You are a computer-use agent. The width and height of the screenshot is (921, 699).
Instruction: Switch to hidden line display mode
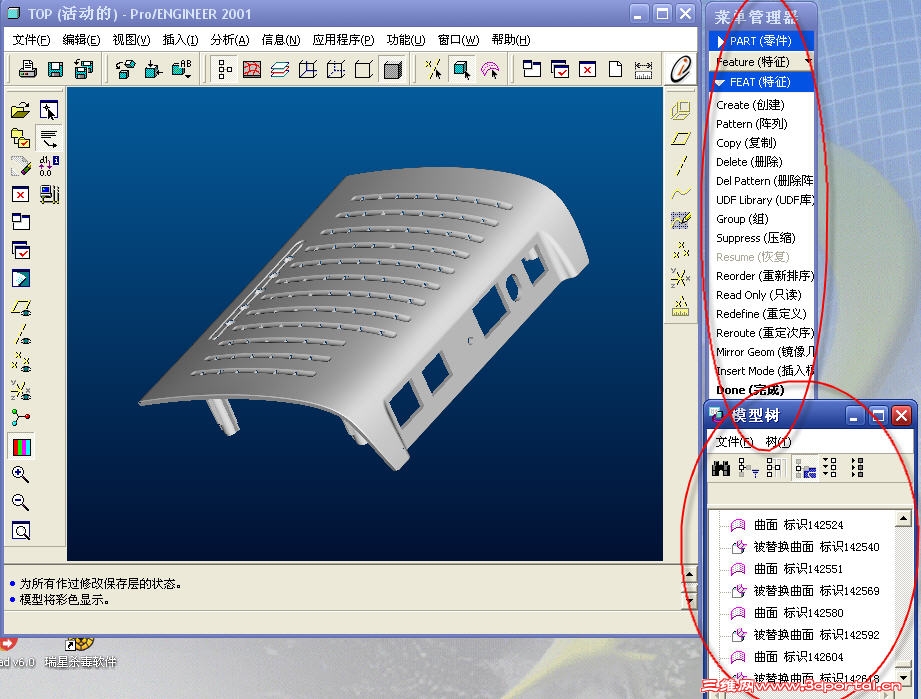pos(335,69)
